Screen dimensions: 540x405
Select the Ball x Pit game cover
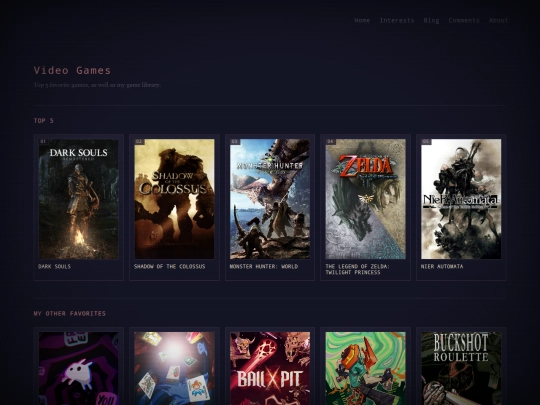pyautogui.click(x=270, y=368)
